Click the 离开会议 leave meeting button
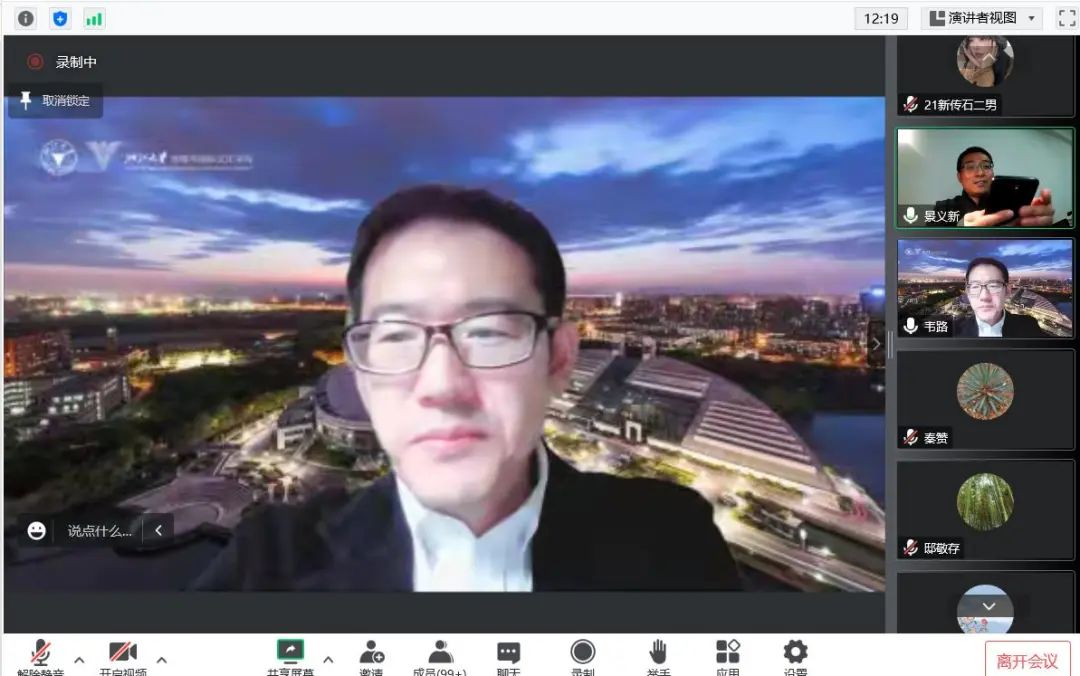 click(x=1027, y=660)
